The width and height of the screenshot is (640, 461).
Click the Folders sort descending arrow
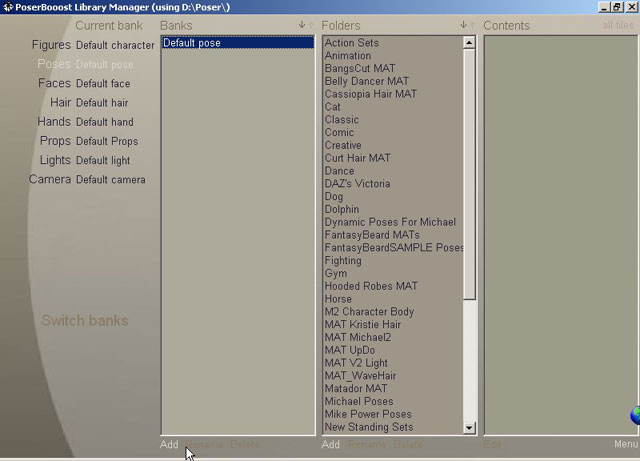(x=463, y=25)
